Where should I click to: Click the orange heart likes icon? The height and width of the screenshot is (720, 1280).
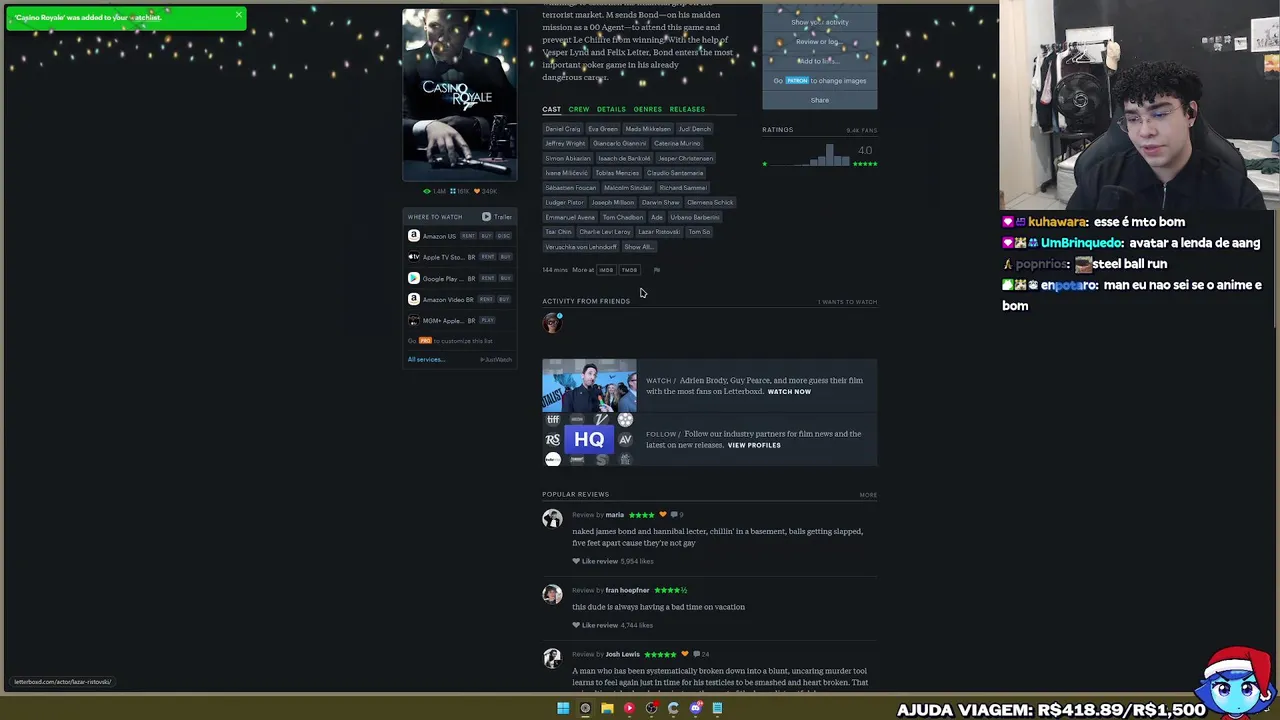tap(478, 191)
